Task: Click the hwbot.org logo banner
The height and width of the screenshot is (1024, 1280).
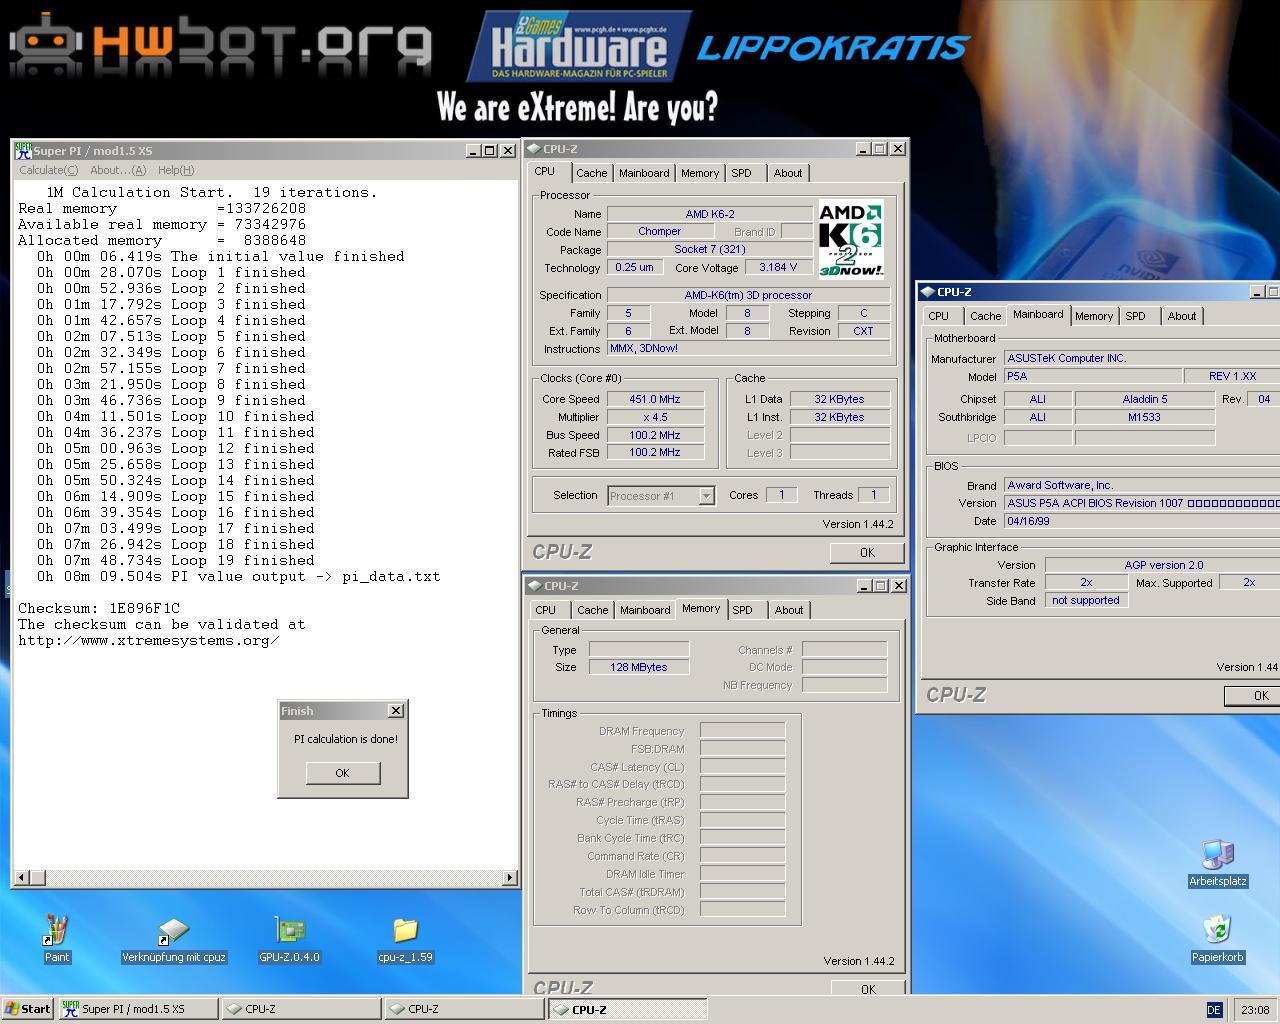Action: pos(219,45)
